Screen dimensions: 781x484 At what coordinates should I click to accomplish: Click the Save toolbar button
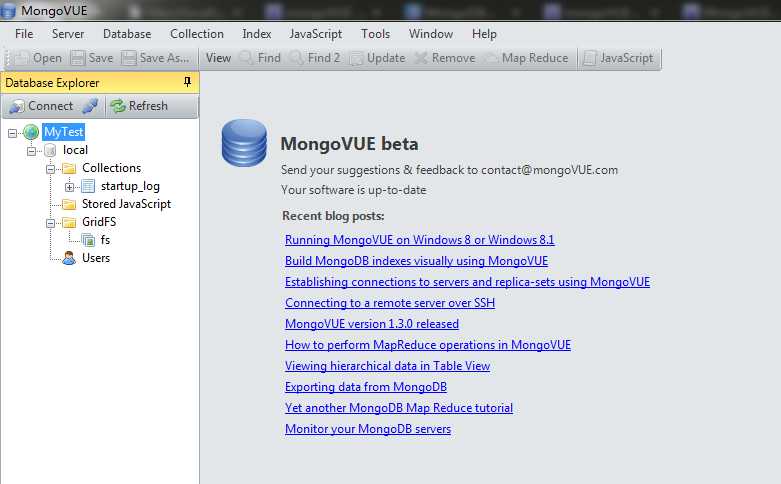pyautogui.click(x=92, y=58)
